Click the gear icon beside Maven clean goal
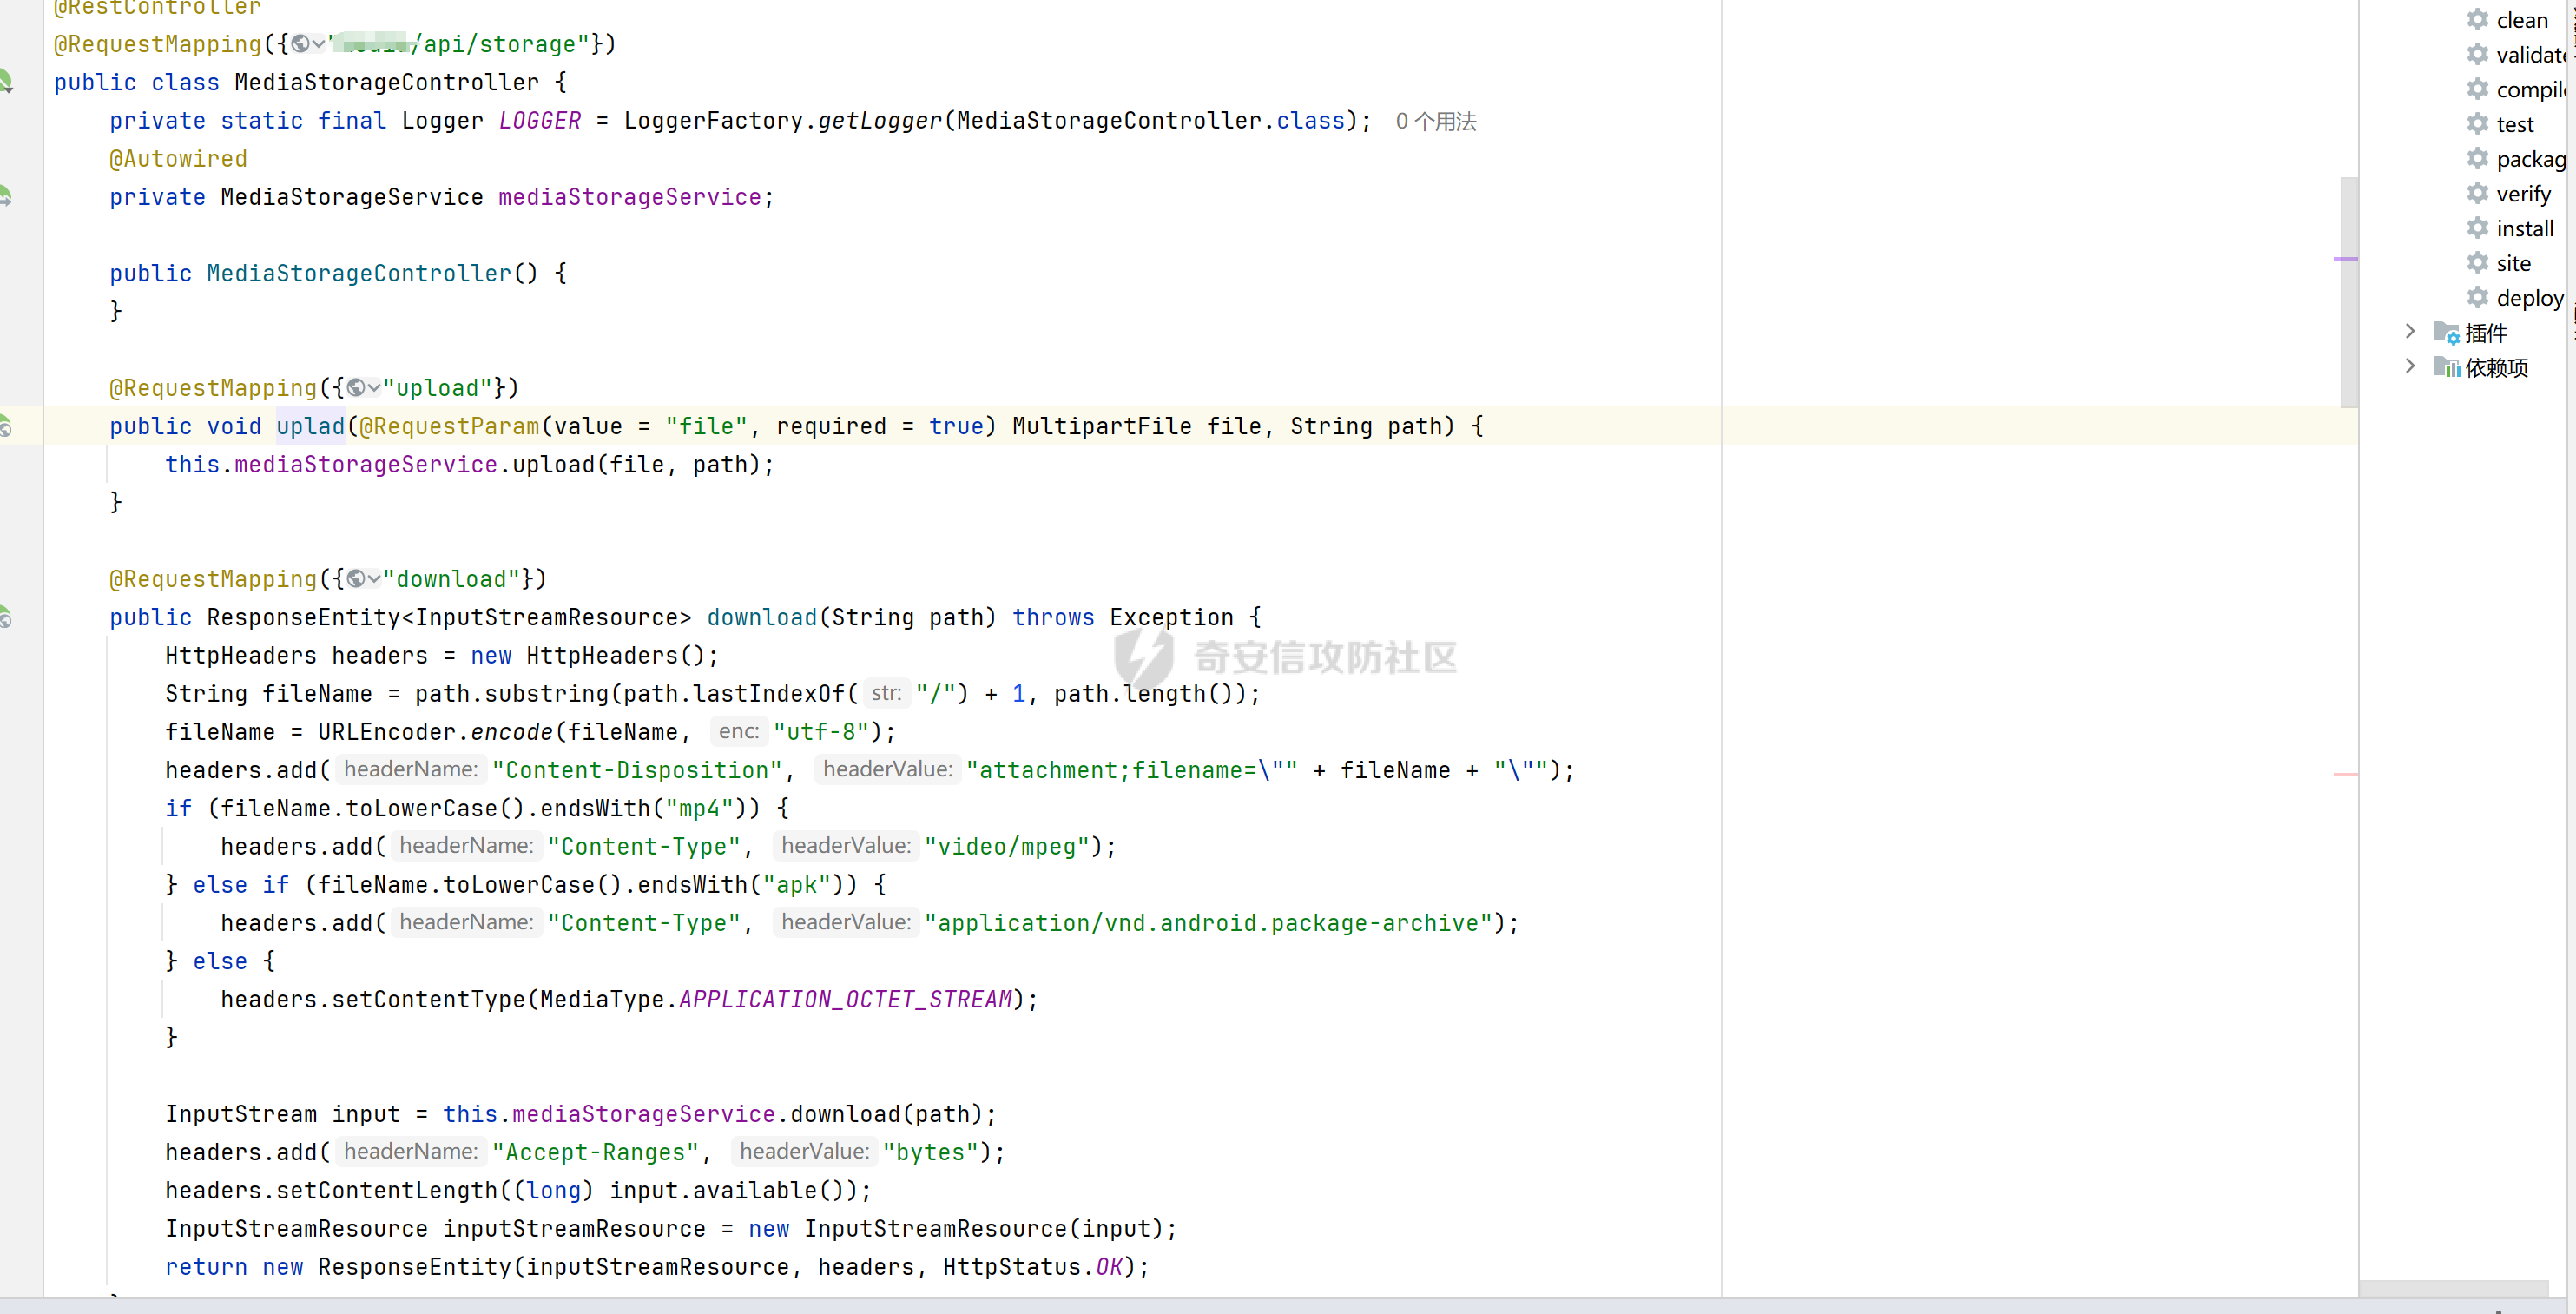 [2477, 20]
